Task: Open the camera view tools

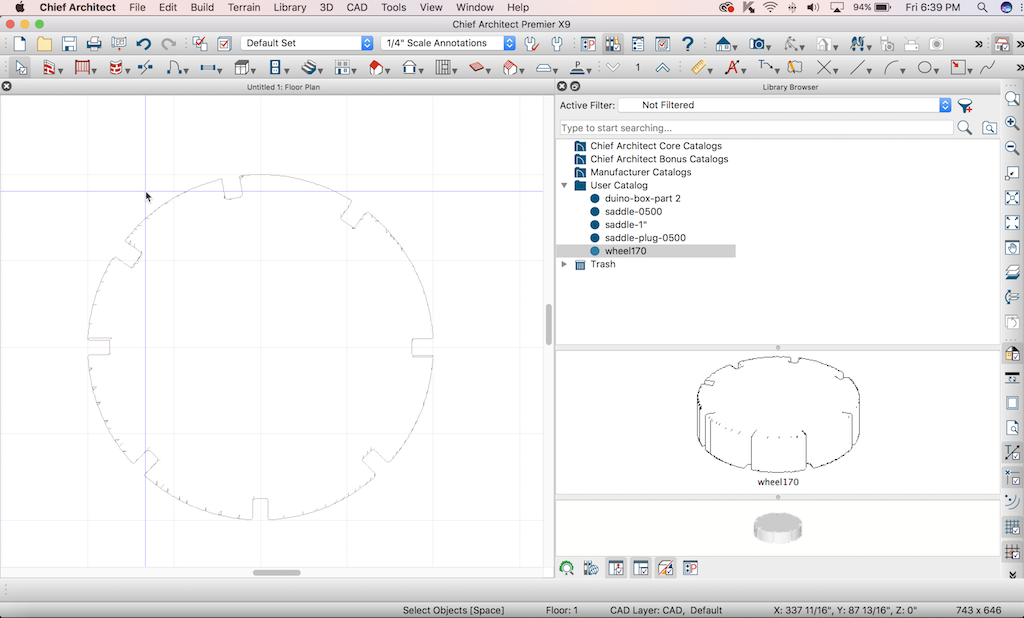Action: pyautogui.click(x=758, y=44)
